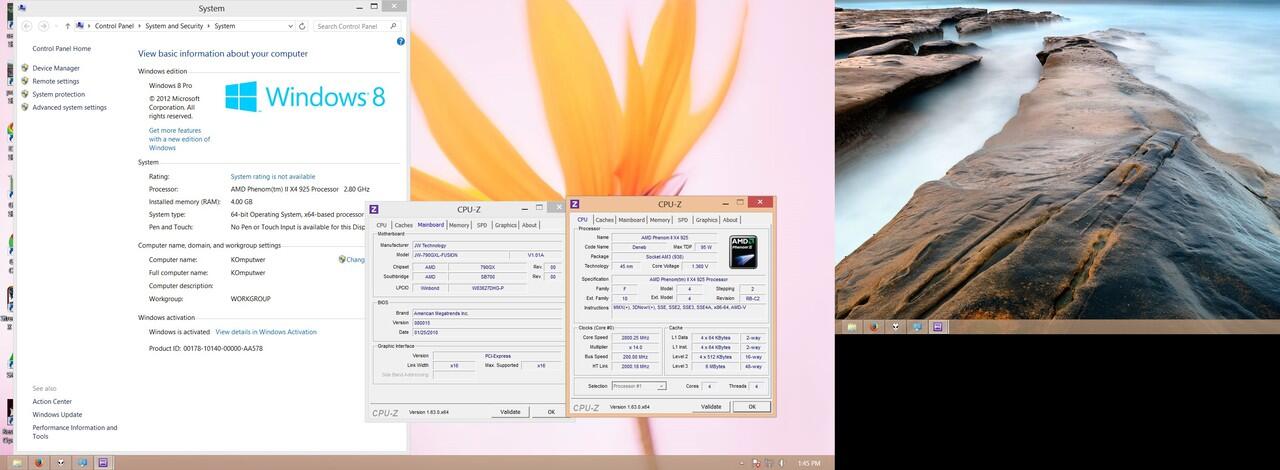Open Remote settings from the sidebar

[56, 81]
